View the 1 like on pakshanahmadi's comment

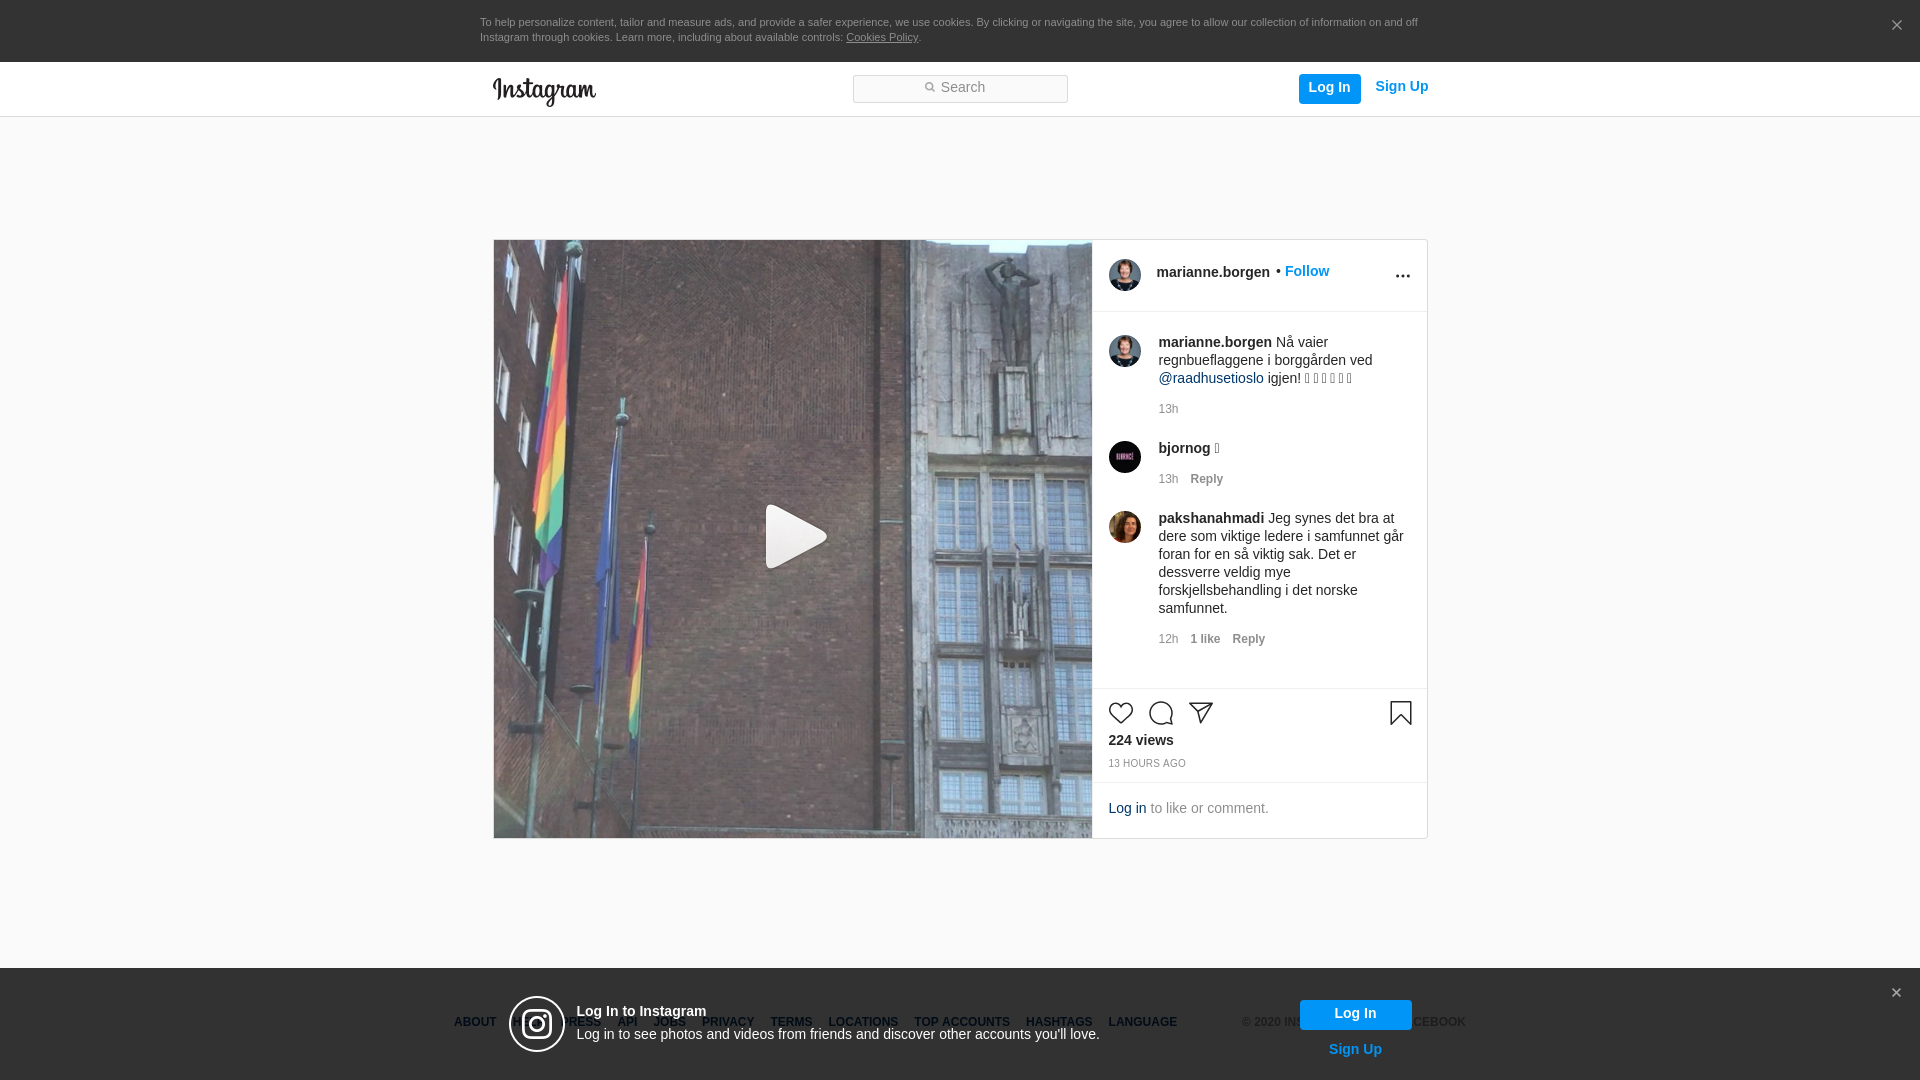[x=1204, y=639]
